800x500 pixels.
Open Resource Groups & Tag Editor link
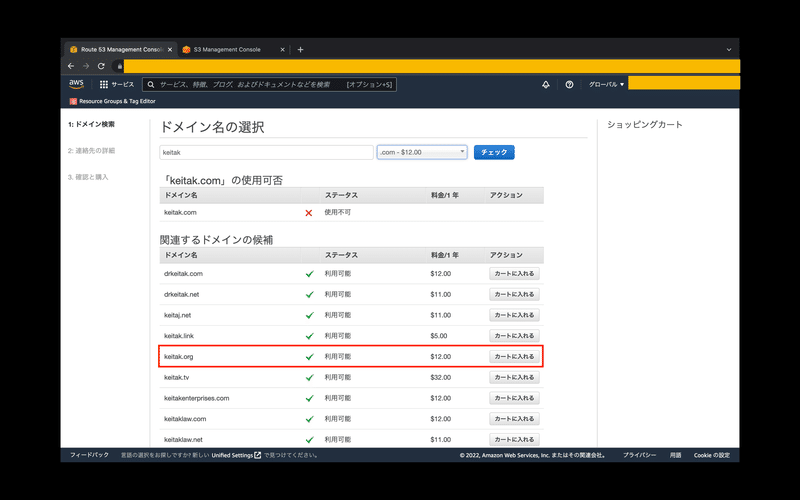(117, 101)
